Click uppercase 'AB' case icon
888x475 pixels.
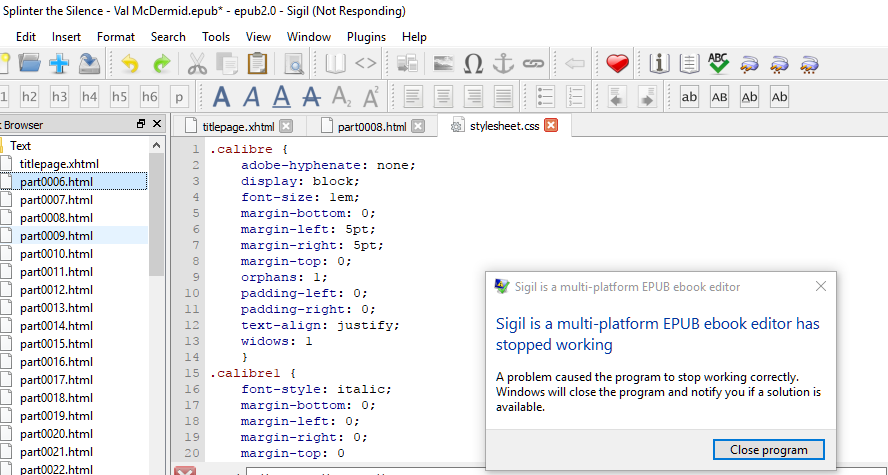pyautogui.click(x=719, y=97)
